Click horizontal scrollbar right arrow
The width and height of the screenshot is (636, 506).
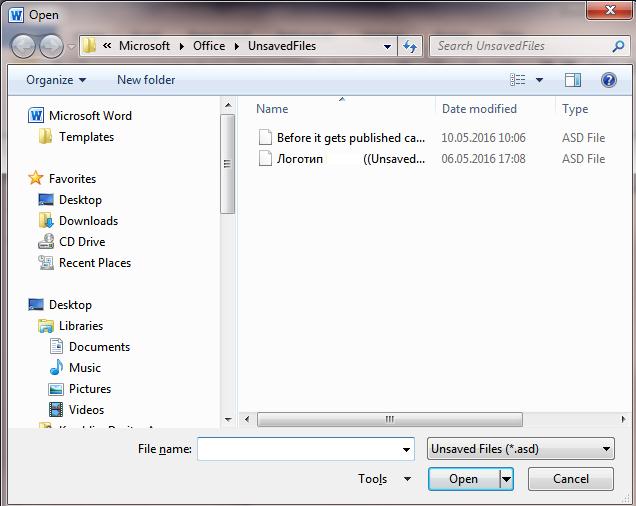tap(623, 419)
